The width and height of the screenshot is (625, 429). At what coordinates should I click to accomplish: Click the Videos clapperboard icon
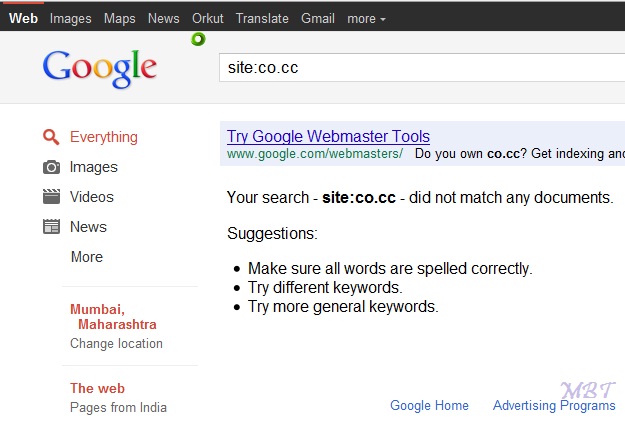(51, 197)
